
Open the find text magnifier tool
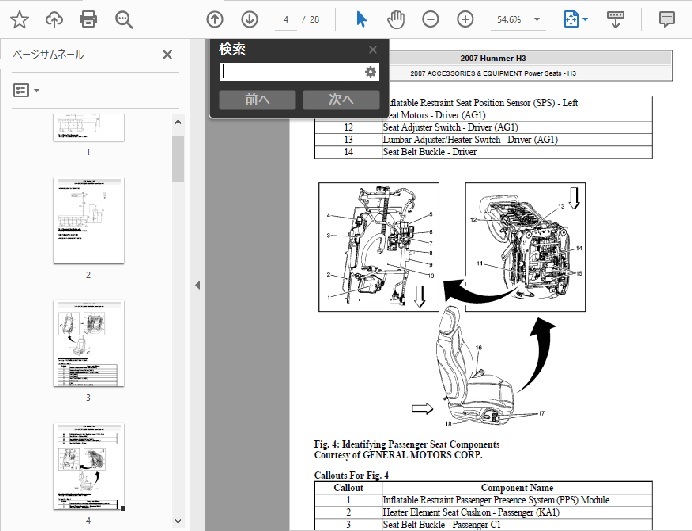tap(124, 19)
